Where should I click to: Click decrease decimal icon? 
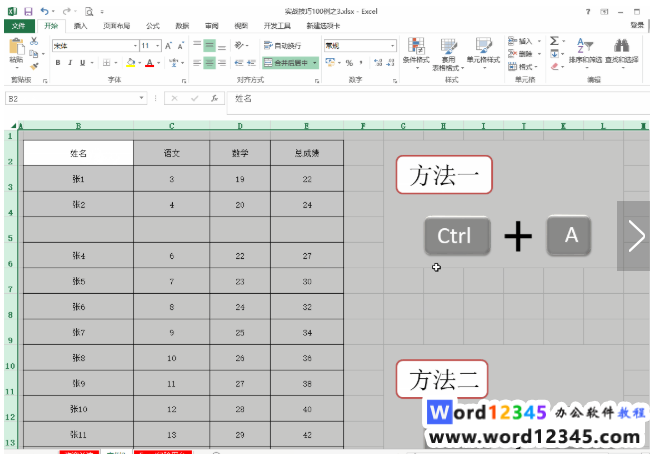[x=390, y=63]
